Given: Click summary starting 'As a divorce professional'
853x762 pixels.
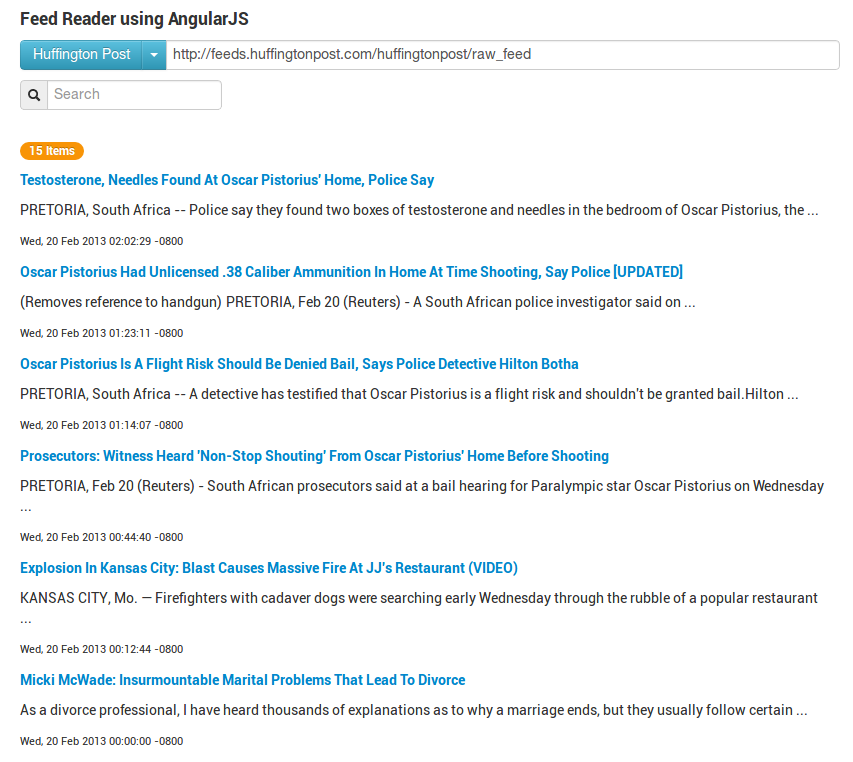Looking at the screenshot, I should [413, 710].
